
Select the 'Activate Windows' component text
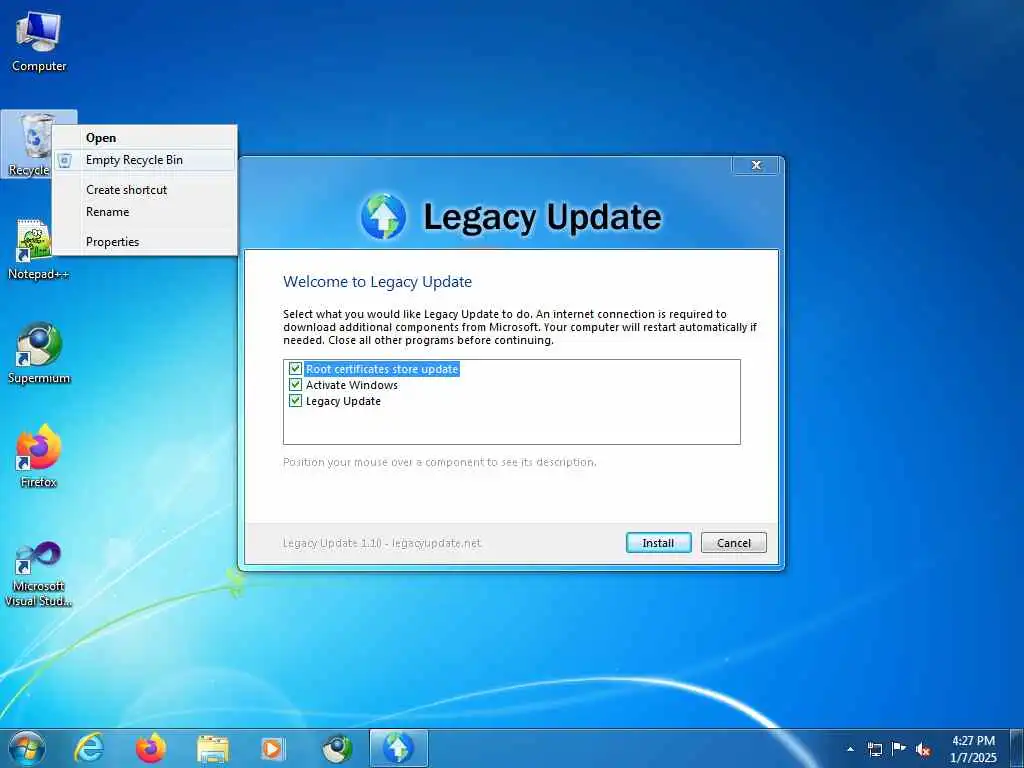click(x=351, y=385)
